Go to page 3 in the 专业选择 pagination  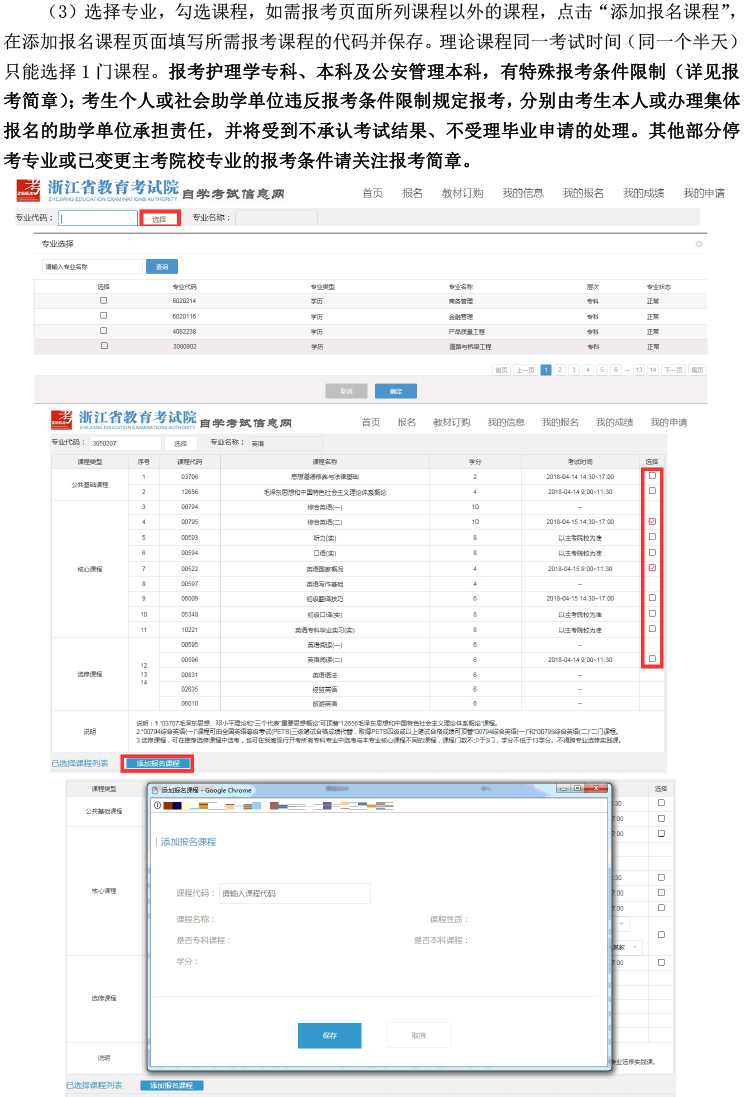(574, 370)
